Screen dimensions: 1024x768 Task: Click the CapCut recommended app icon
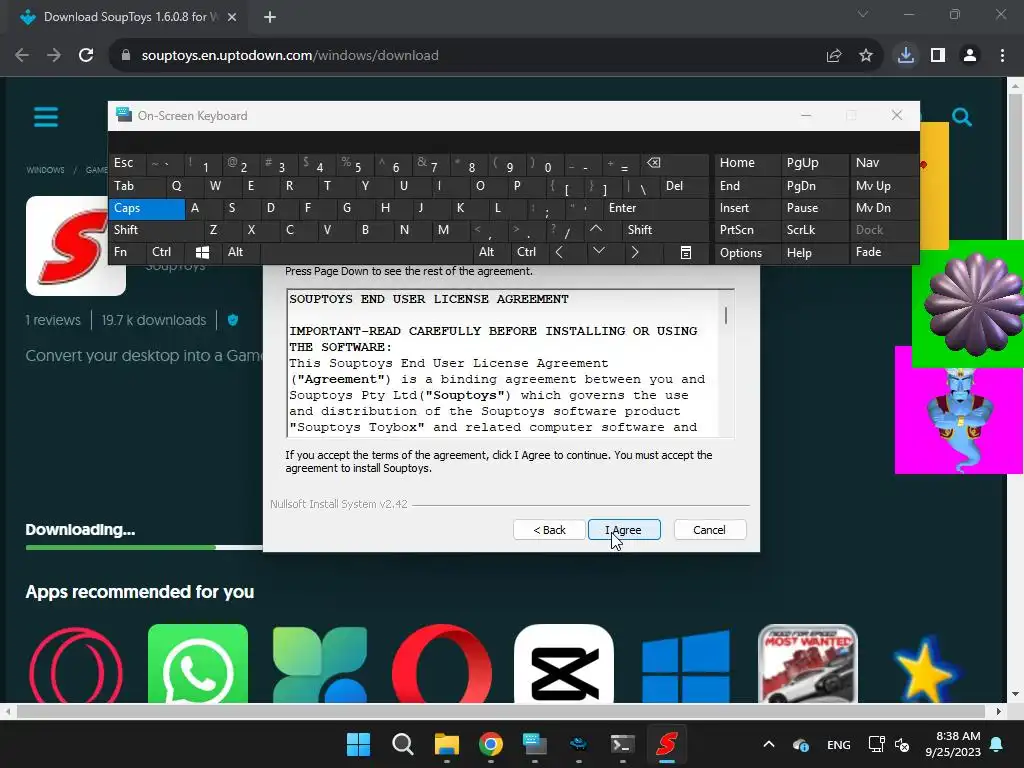[564, 664]
